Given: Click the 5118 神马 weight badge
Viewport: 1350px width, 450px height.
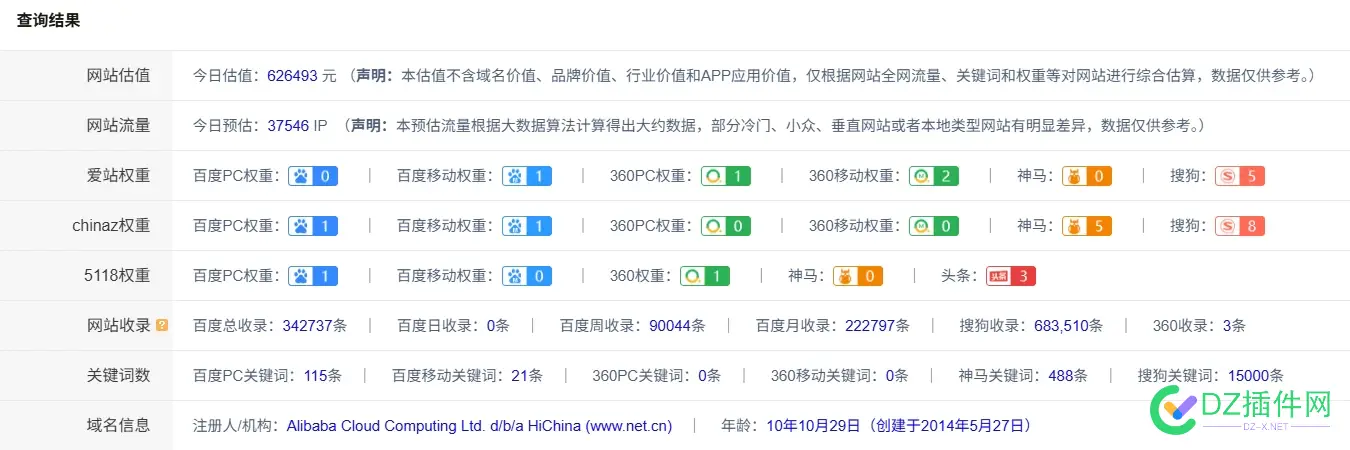Looking at the screenshot, I should [x=858, y=276].
